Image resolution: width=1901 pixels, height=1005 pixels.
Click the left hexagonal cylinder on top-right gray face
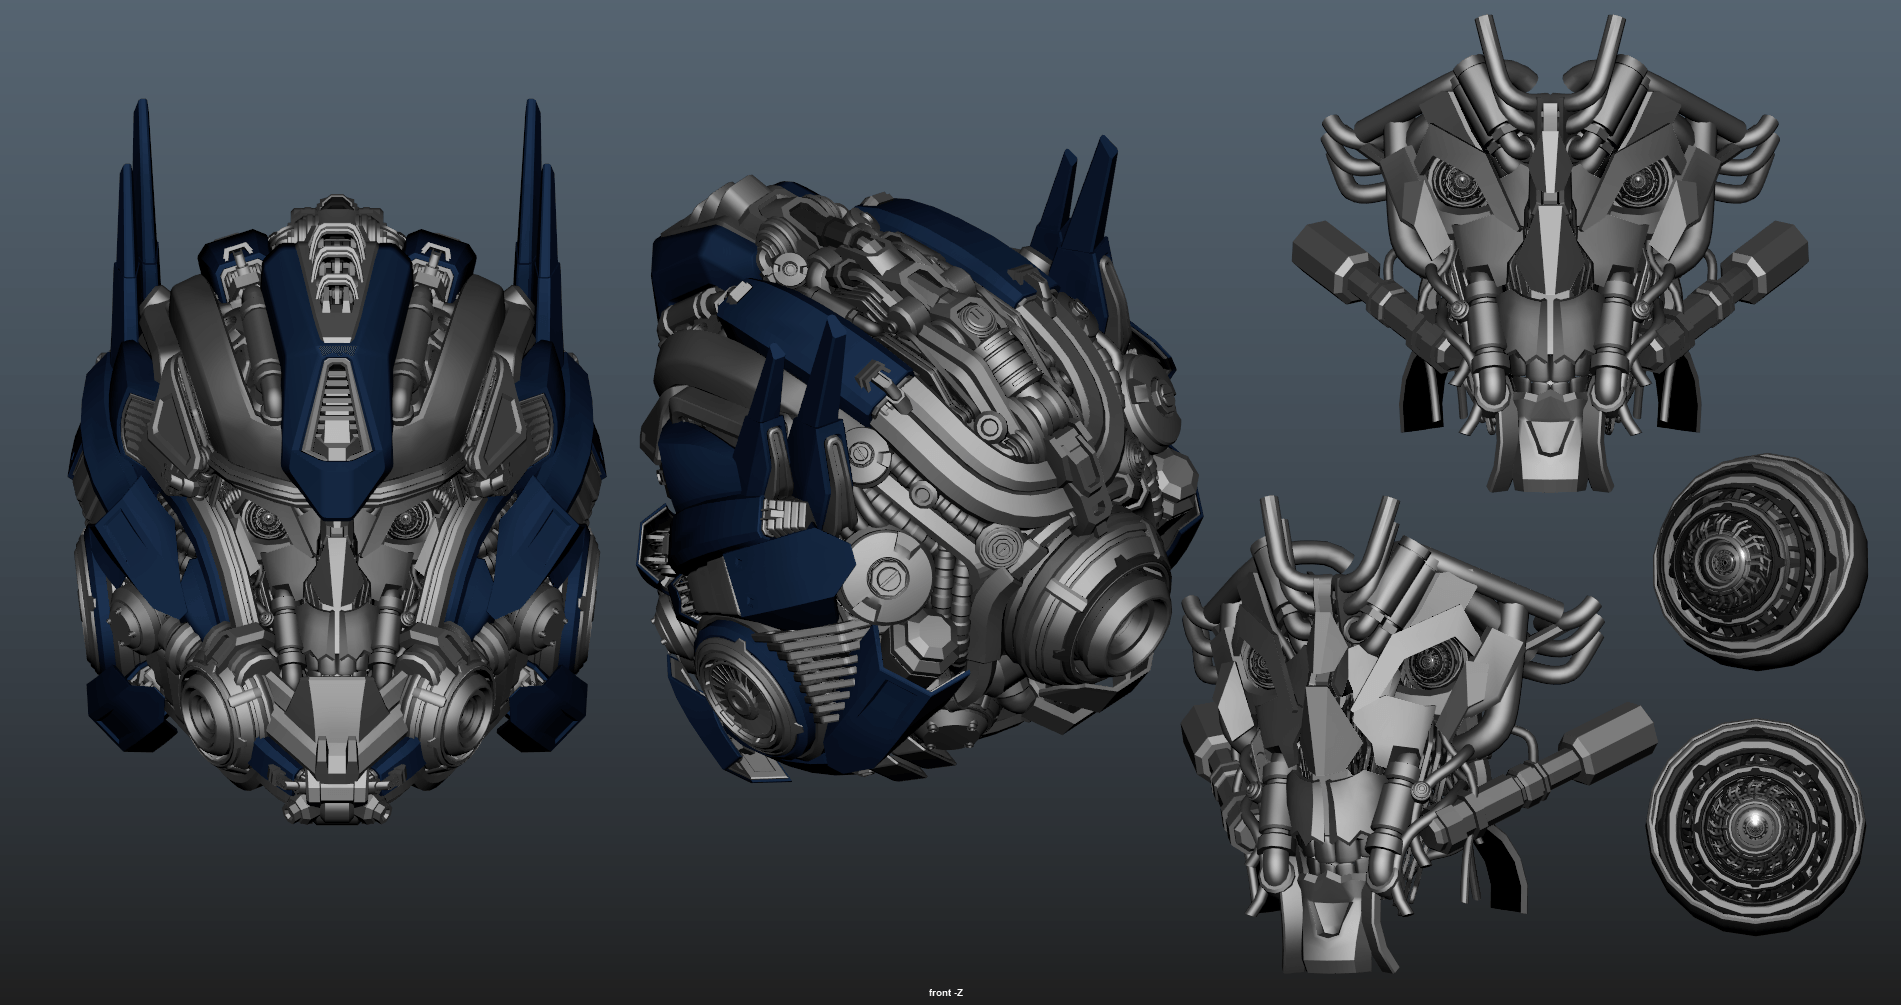click(x=1337, y=257)
